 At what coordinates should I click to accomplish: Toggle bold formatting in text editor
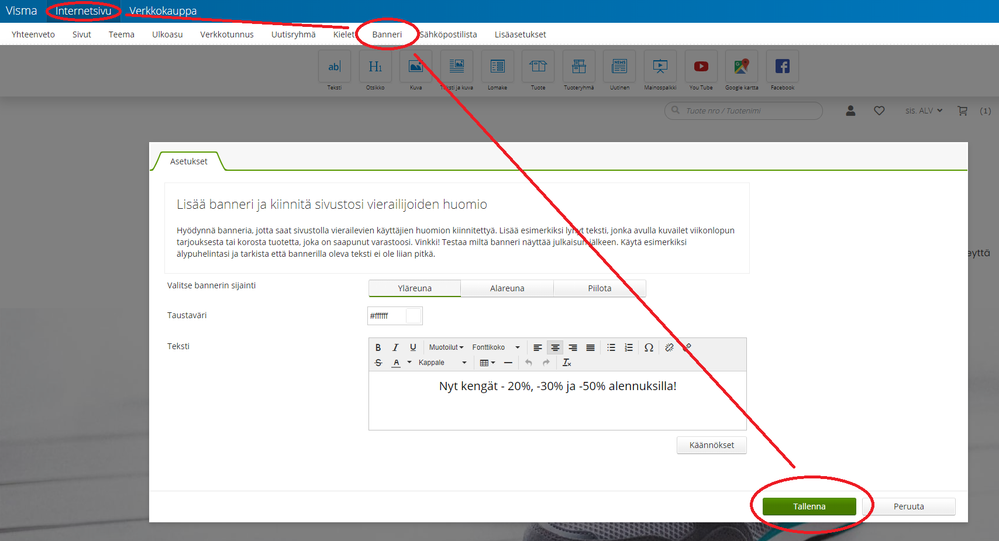pos(378,347)
